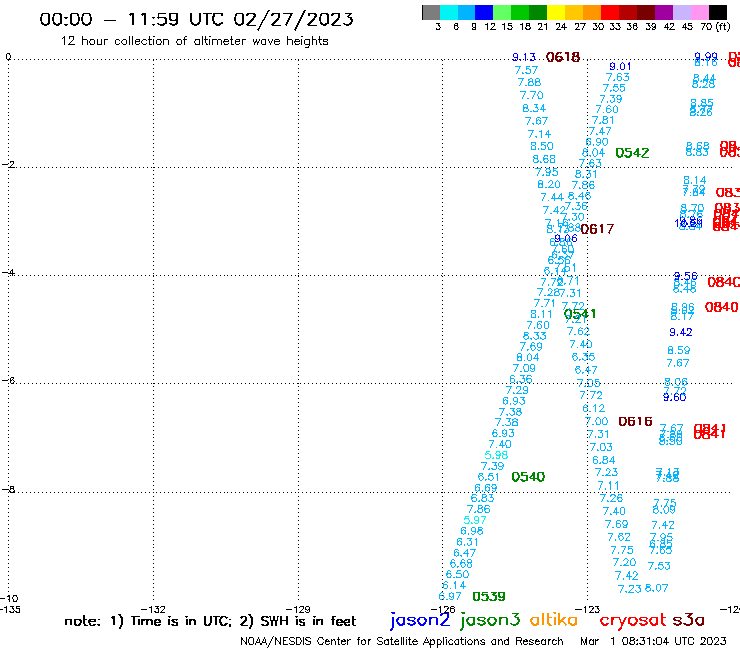Select the yellow 24 ft legend swatch

pos(556,12)
